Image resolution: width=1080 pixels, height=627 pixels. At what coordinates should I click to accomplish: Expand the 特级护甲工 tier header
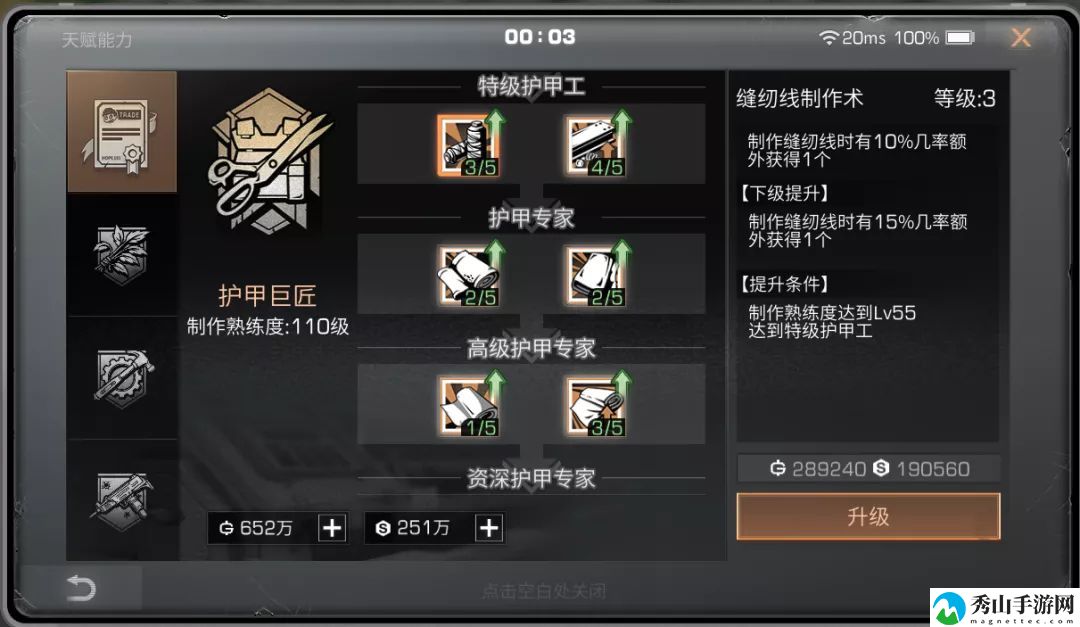[531, 87]
